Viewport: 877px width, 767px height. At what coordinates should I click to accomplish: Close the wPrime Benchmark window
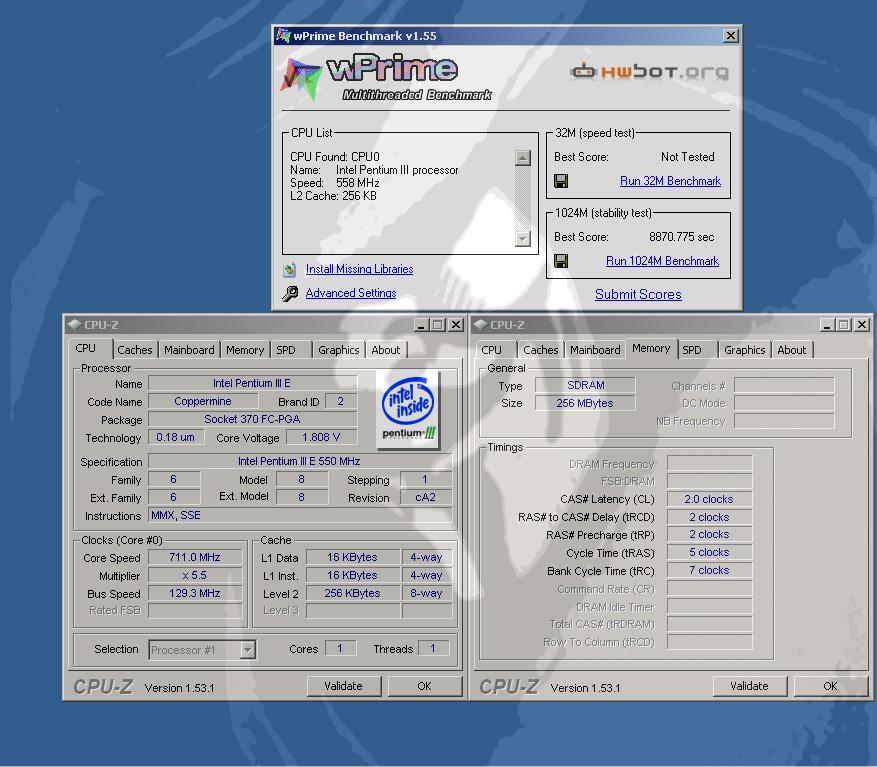[x=730, y=36]
